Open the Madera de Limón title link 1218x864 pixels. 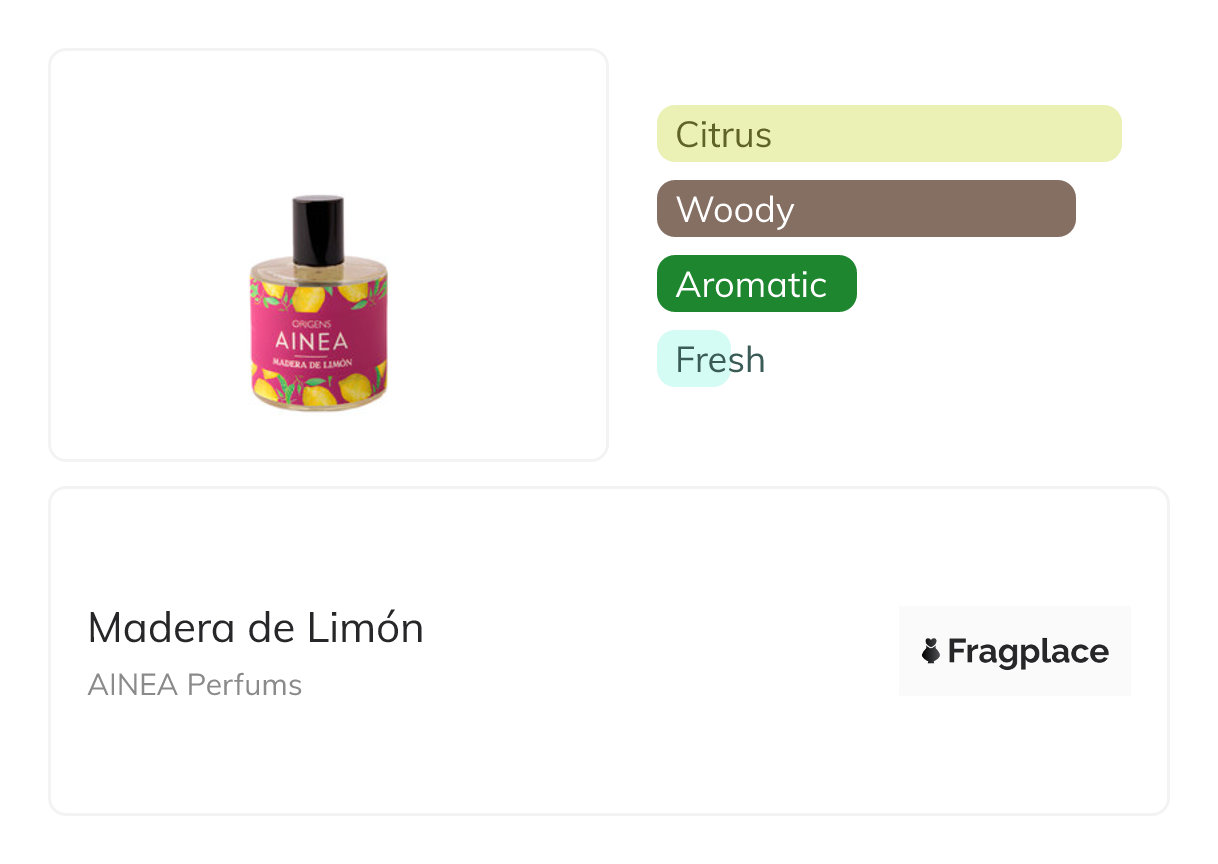click(256, 628)
